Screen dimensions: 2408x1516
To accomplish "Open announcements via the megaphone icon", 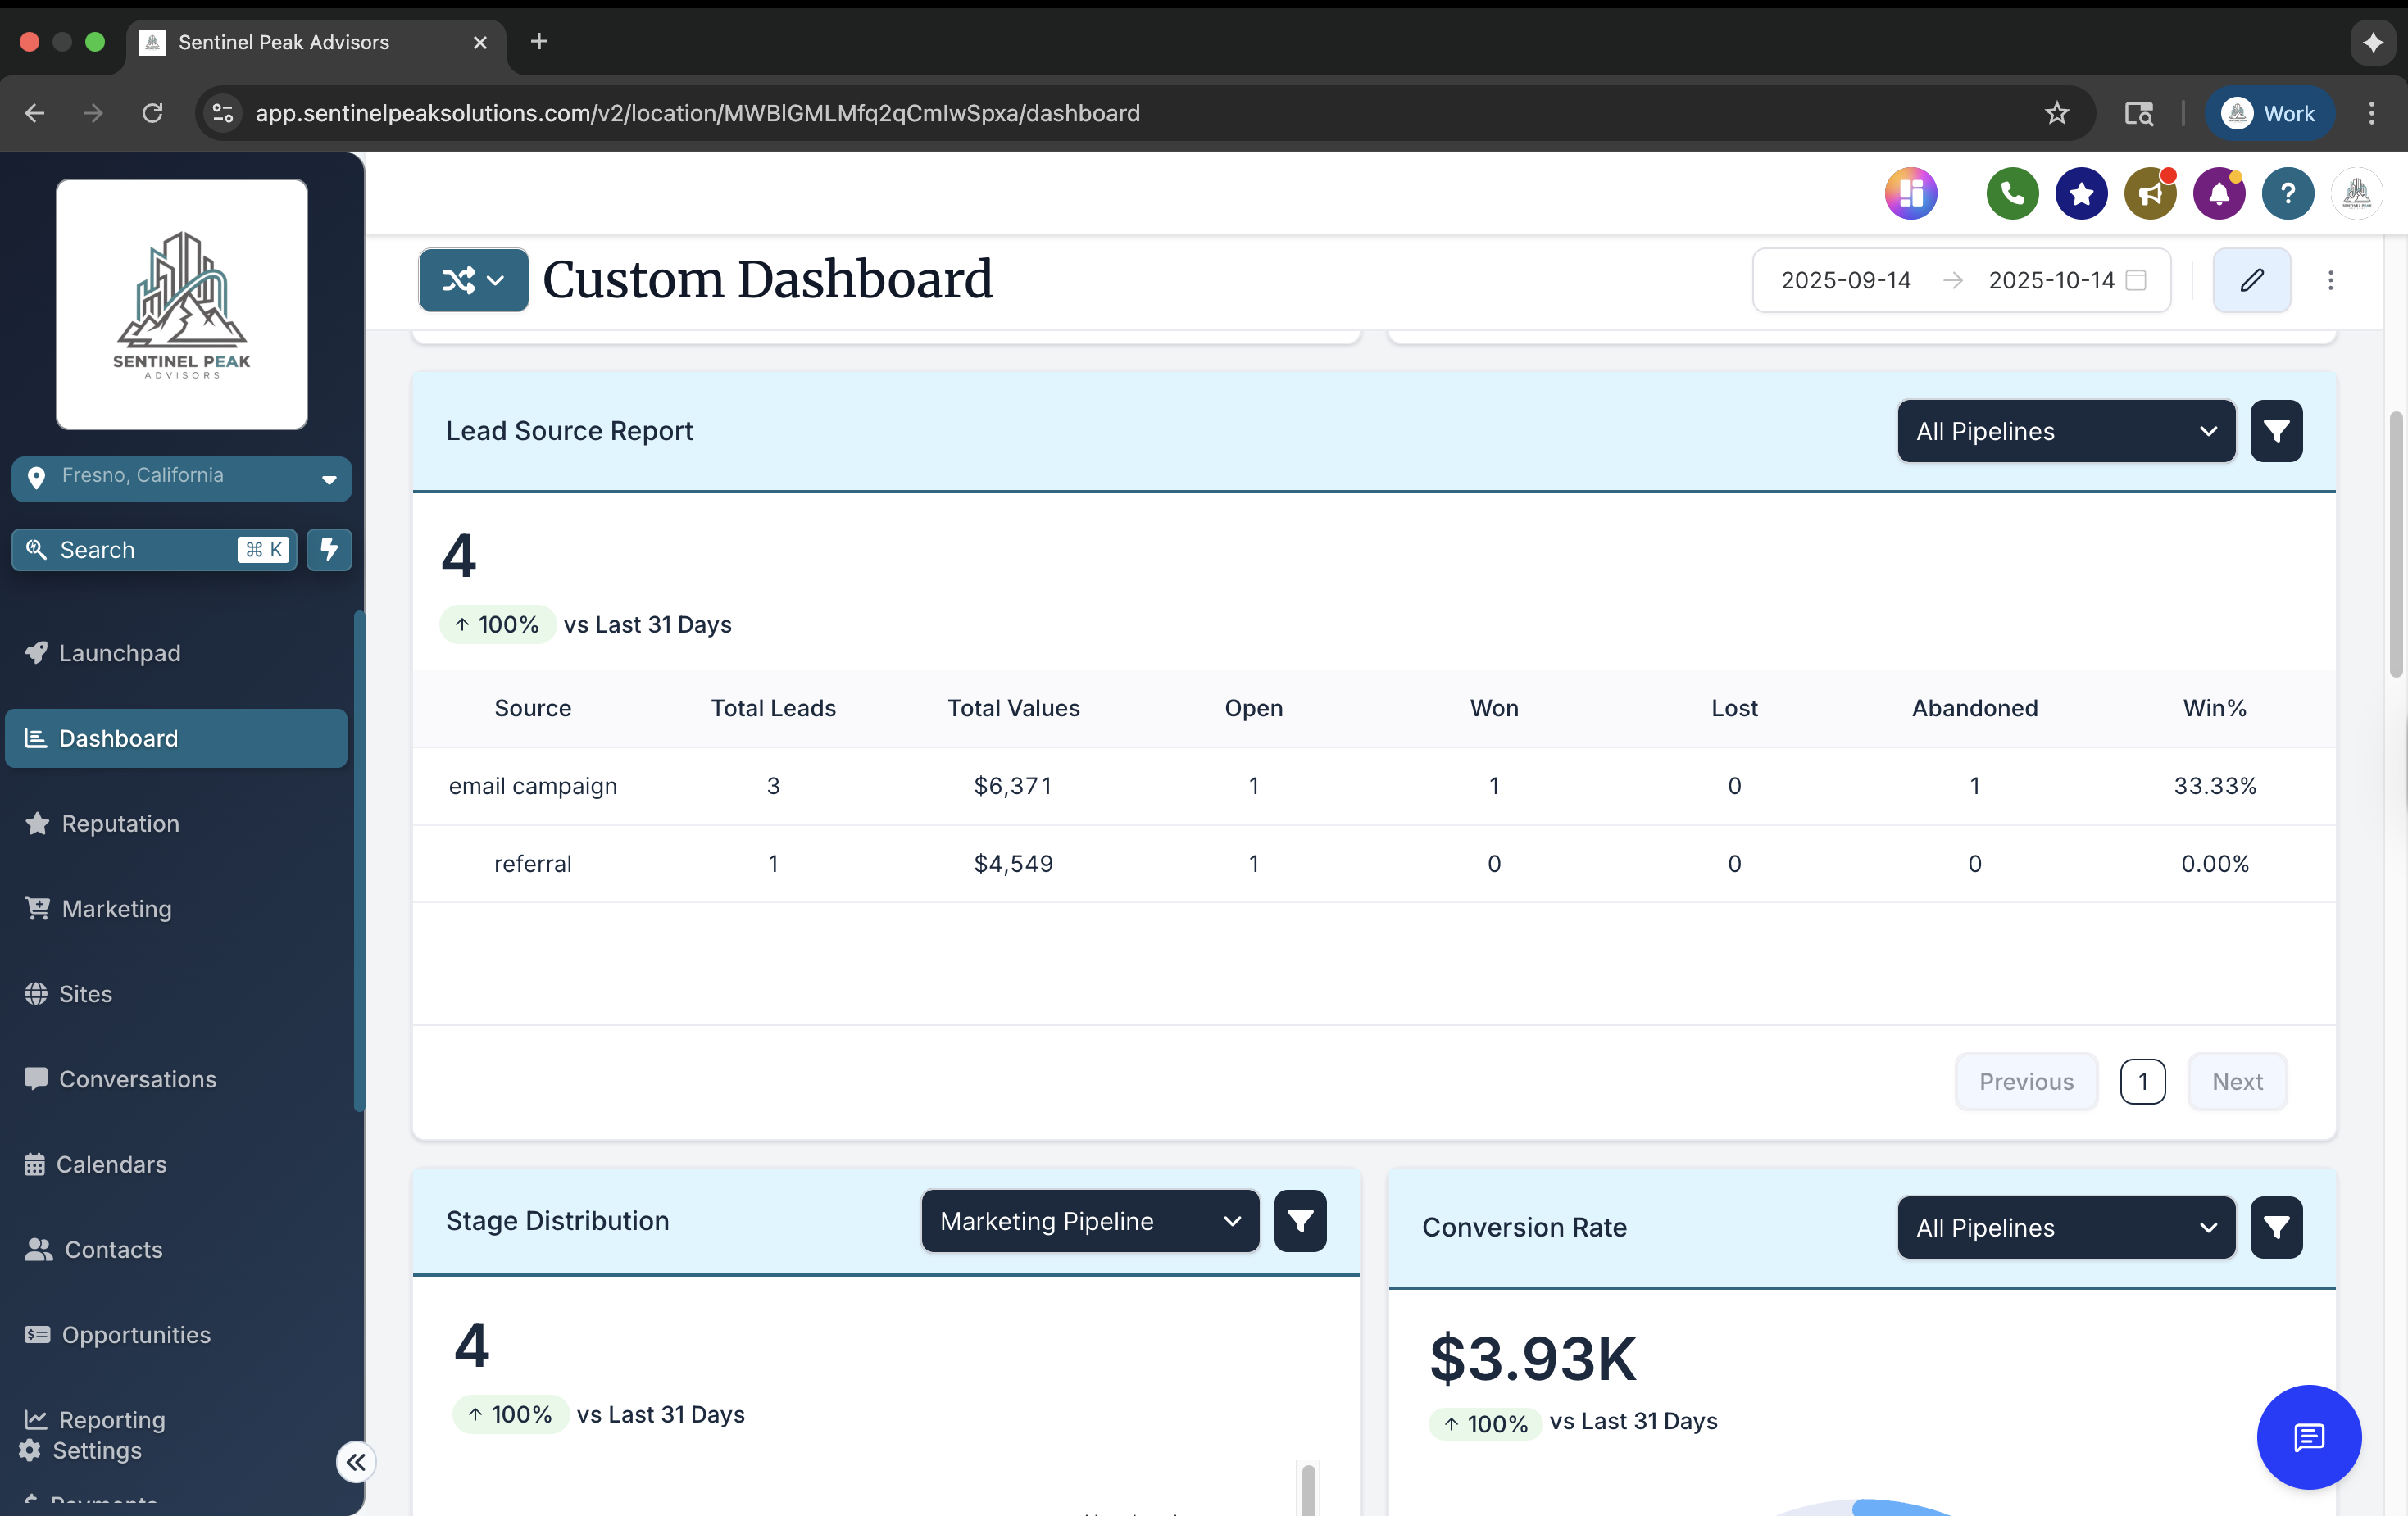I will 2150,193.
